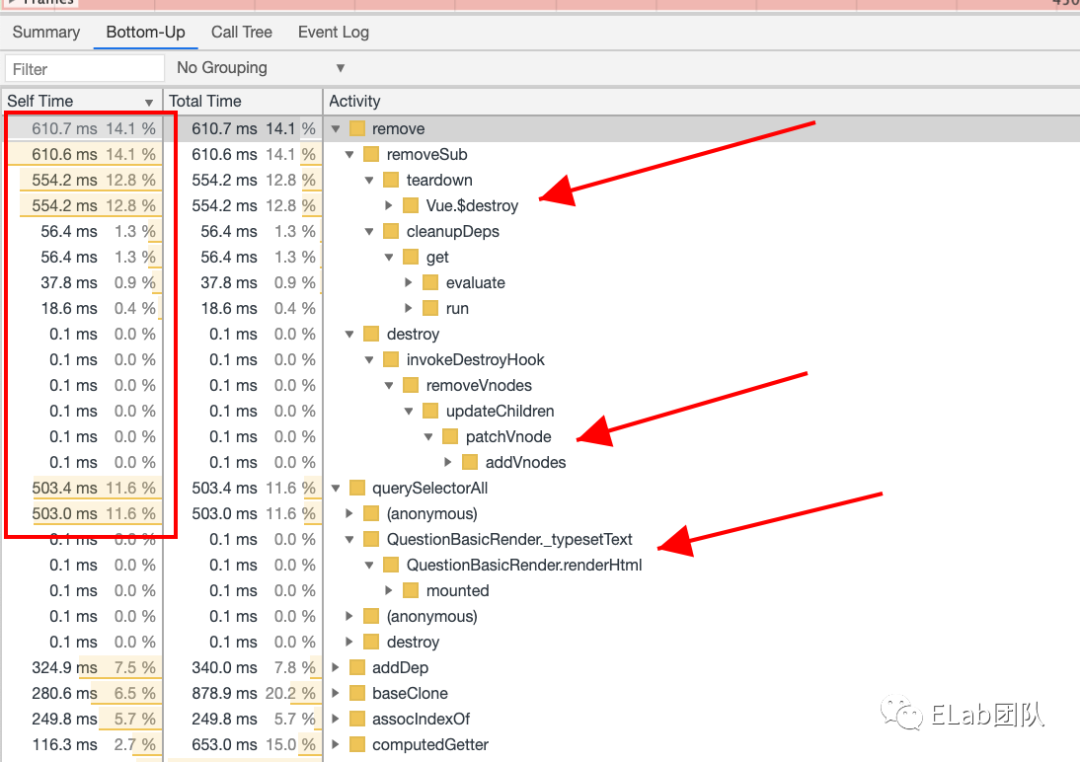Switch to the Summary tab

pos(46,32)
